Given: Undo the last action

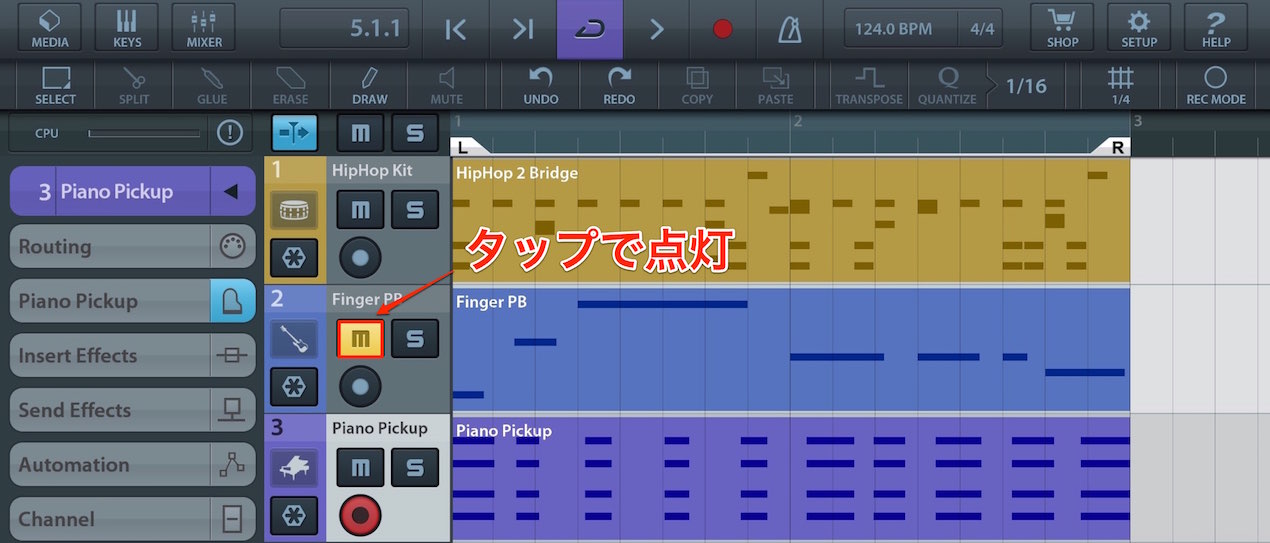Looking at the screenshot, I should pos(541,85).
